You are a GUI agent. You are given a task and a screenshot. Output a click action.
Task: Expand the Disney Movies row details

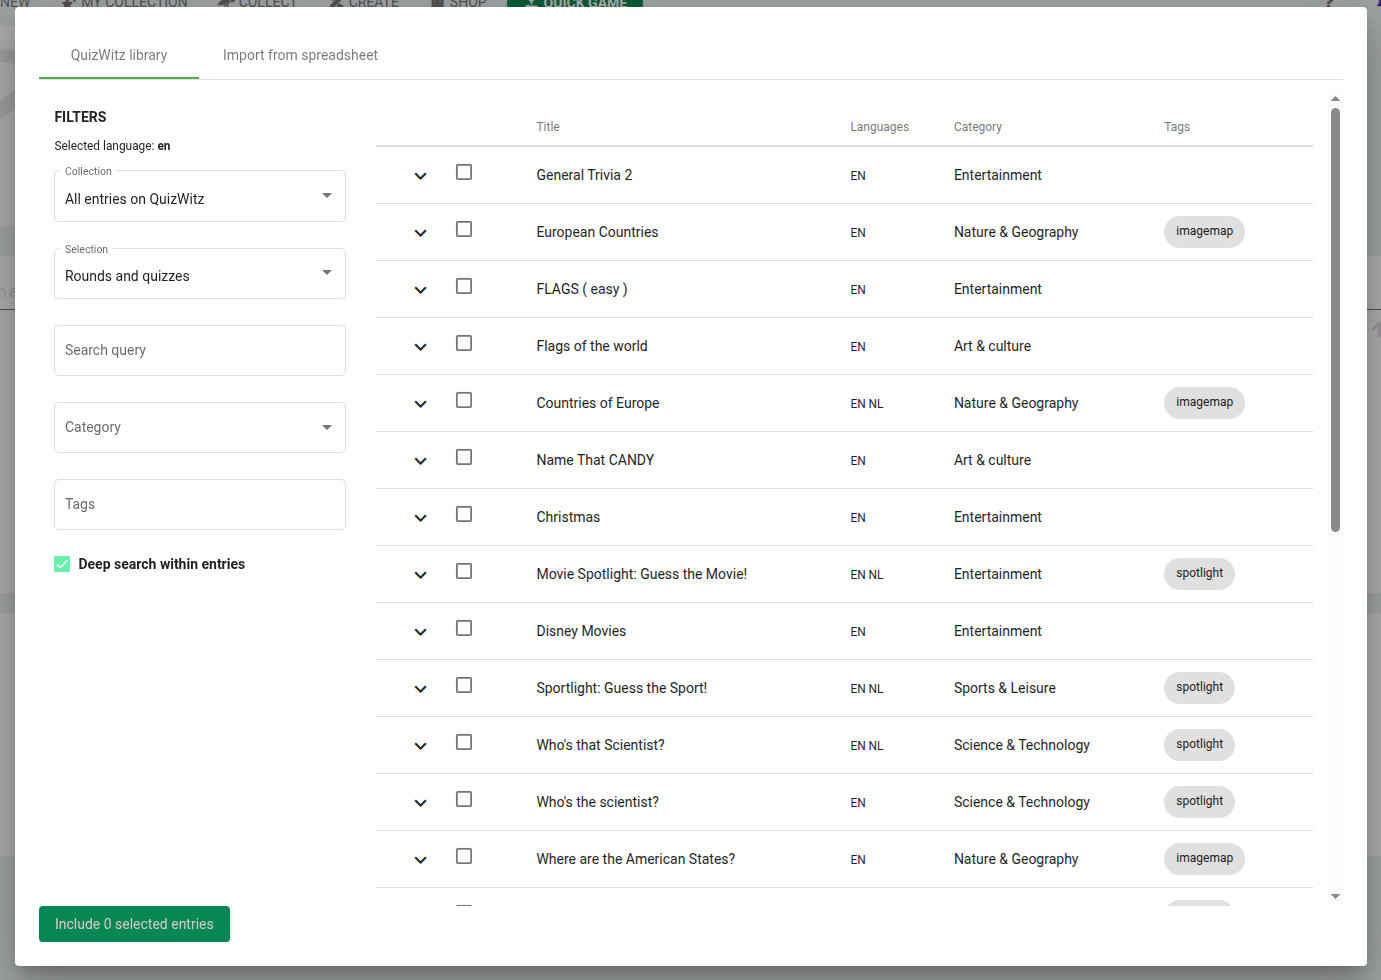(x=420, y=632)
